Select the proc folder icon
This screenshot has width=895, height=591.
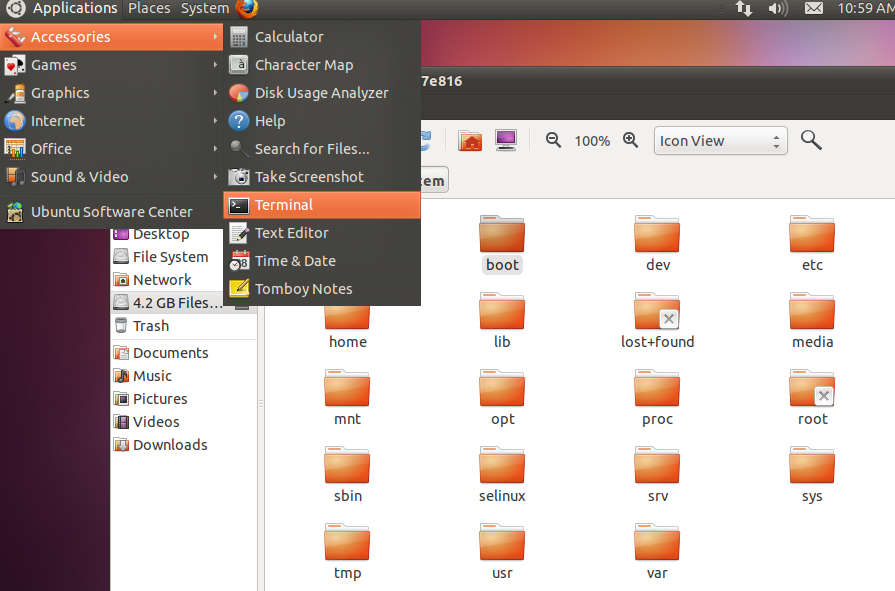[x=657, y=388]
